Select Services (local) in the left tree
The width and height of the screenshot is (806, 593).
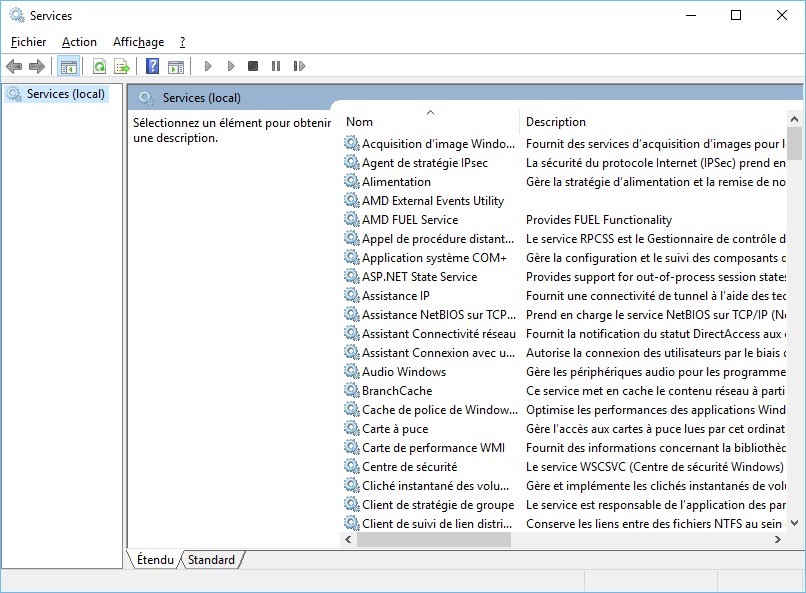65,94
